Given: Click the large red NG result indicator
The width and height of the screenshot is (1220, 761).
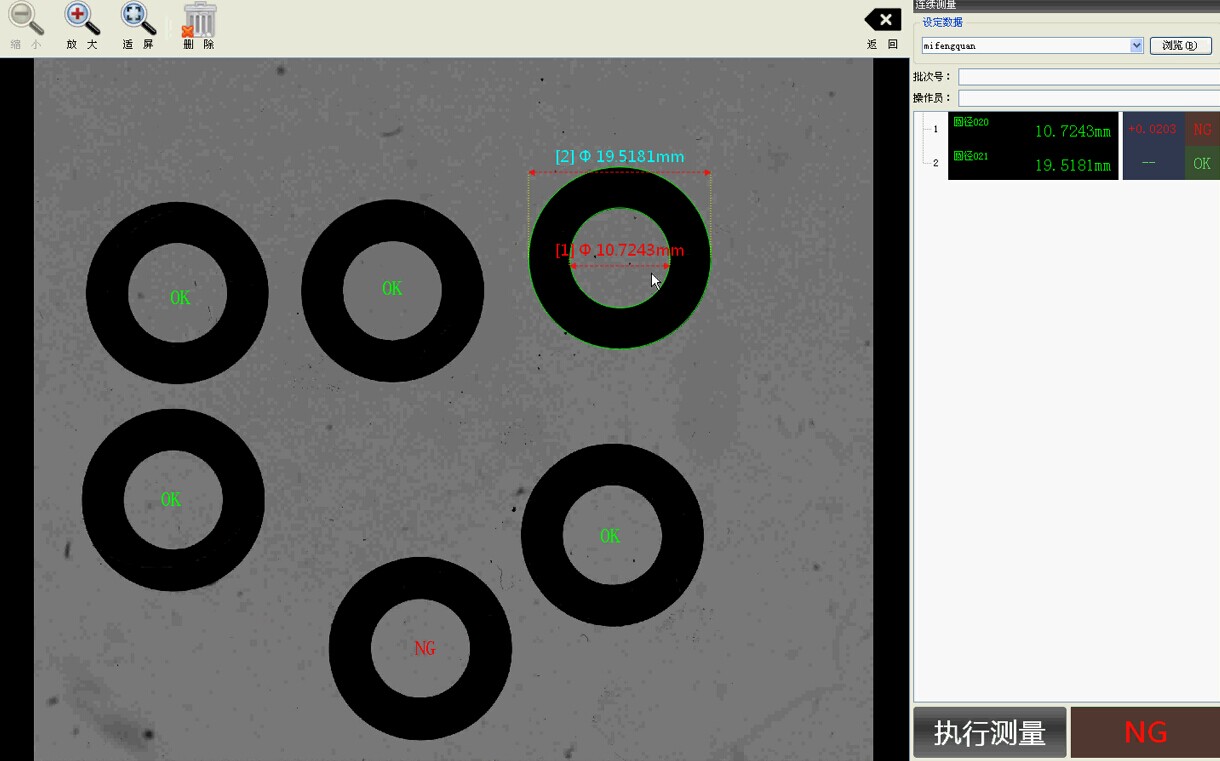Looking at the screenshot, I should [x=1145, y=733].
